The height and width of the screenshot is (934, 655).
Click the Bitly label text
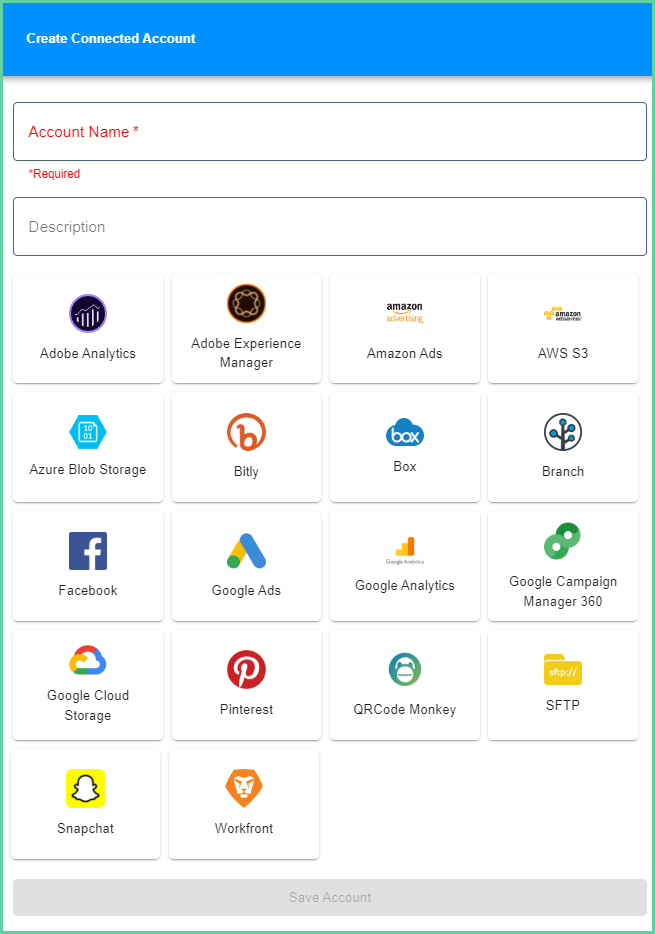246,472
